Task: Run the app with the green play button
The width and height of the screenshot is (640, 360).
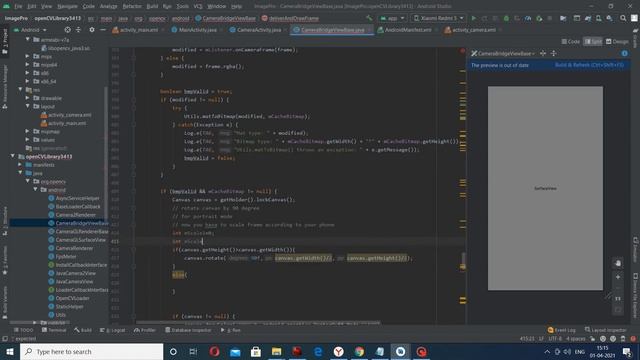Action: 473,18
